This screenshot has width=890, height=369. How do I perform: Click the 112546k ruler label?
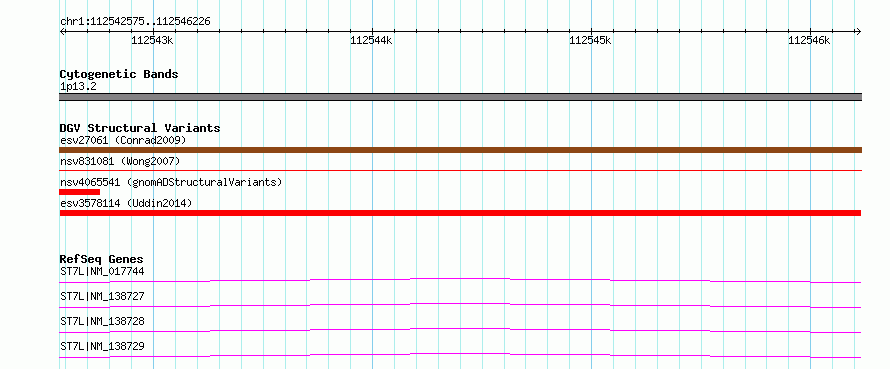pyautogui.click(x=809, y=40)
